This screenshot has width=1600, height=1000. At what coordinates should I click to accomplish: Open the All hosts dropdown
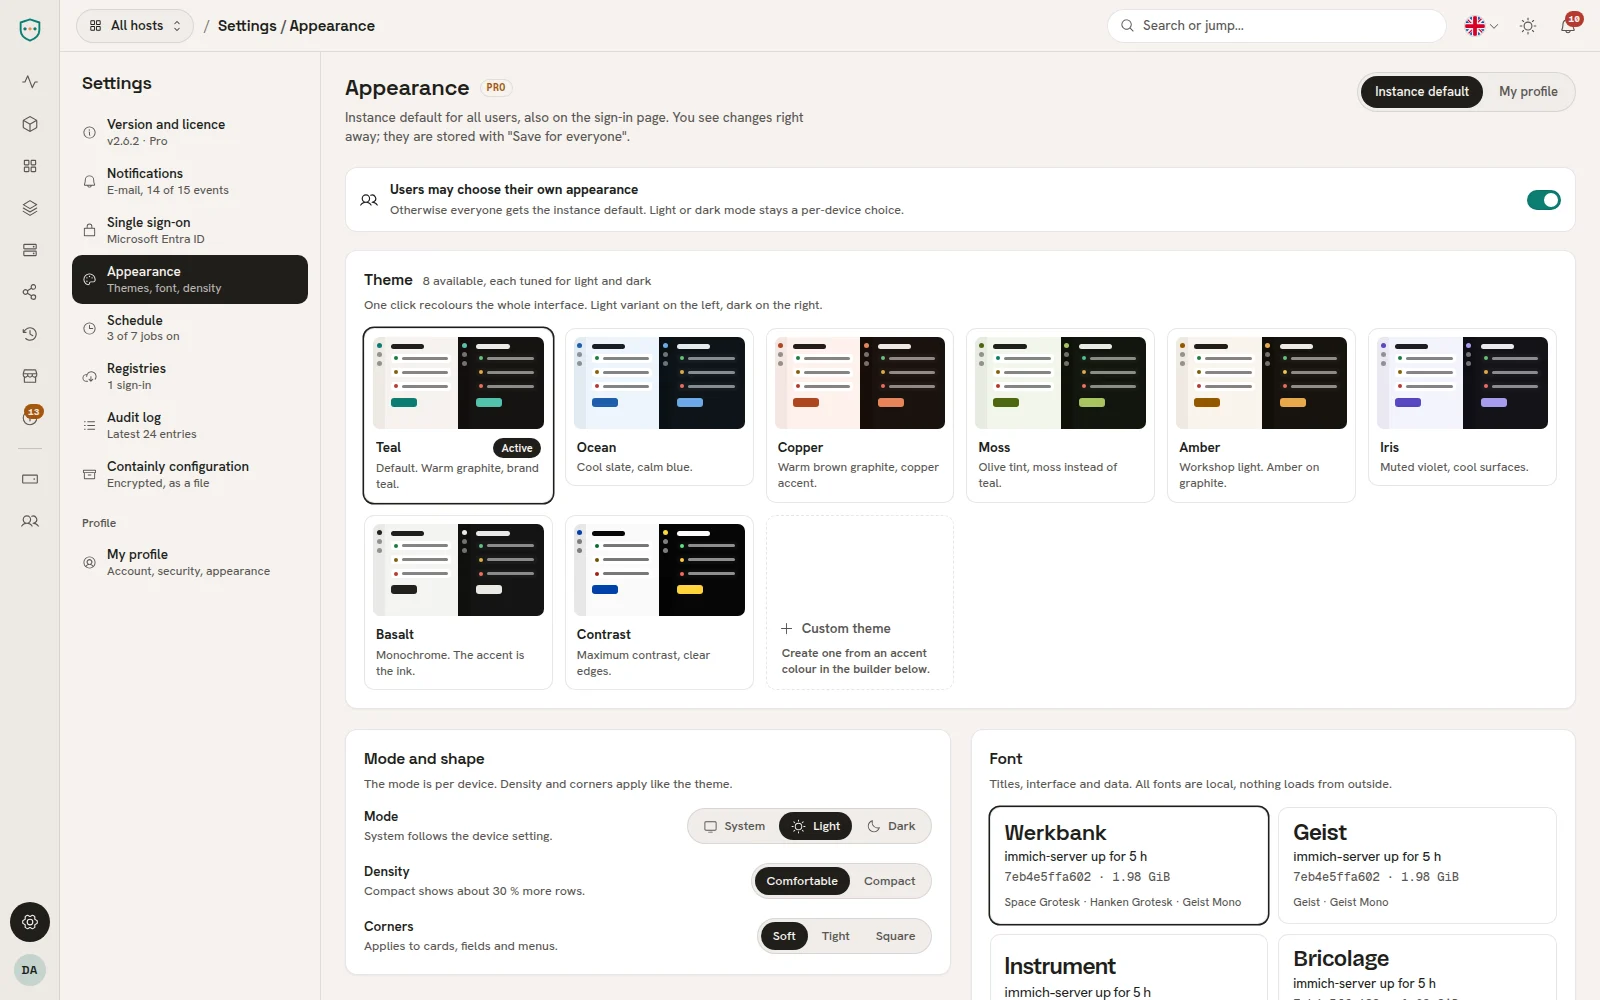pos(135,26)
